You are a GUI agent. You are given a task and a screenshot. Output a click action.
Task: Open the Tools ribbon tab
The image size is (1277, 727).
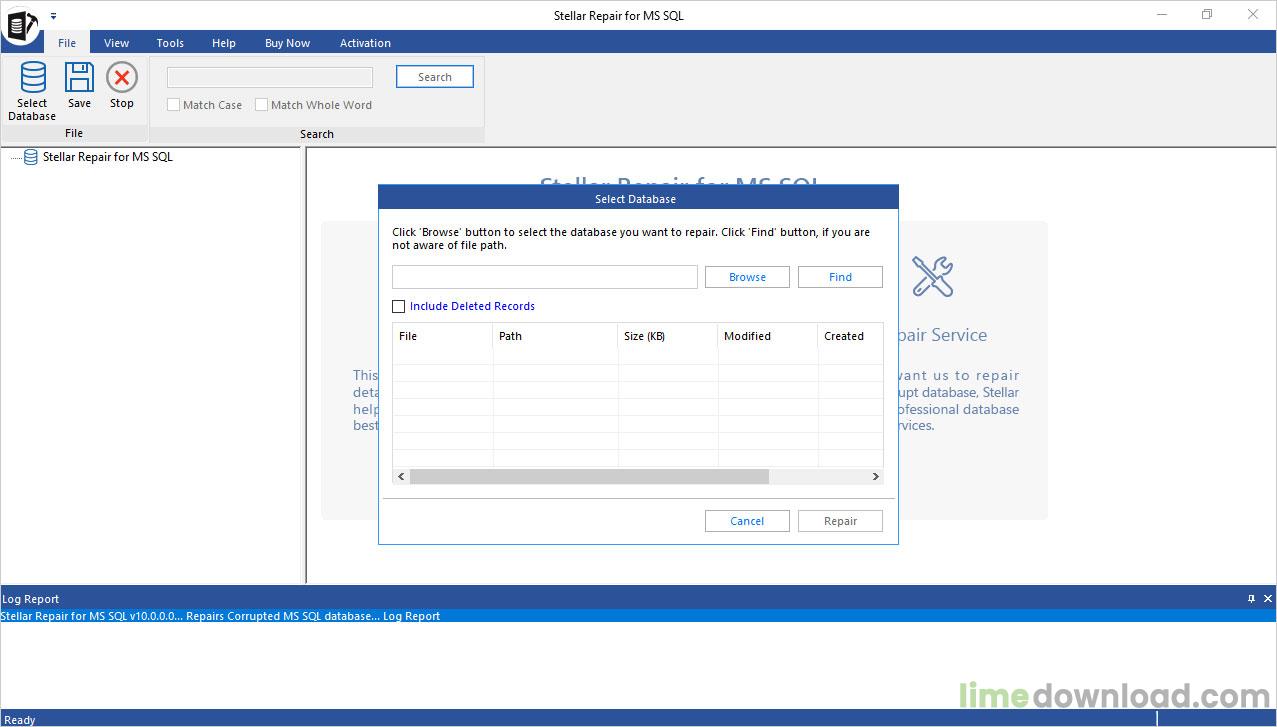coord(170,43)
